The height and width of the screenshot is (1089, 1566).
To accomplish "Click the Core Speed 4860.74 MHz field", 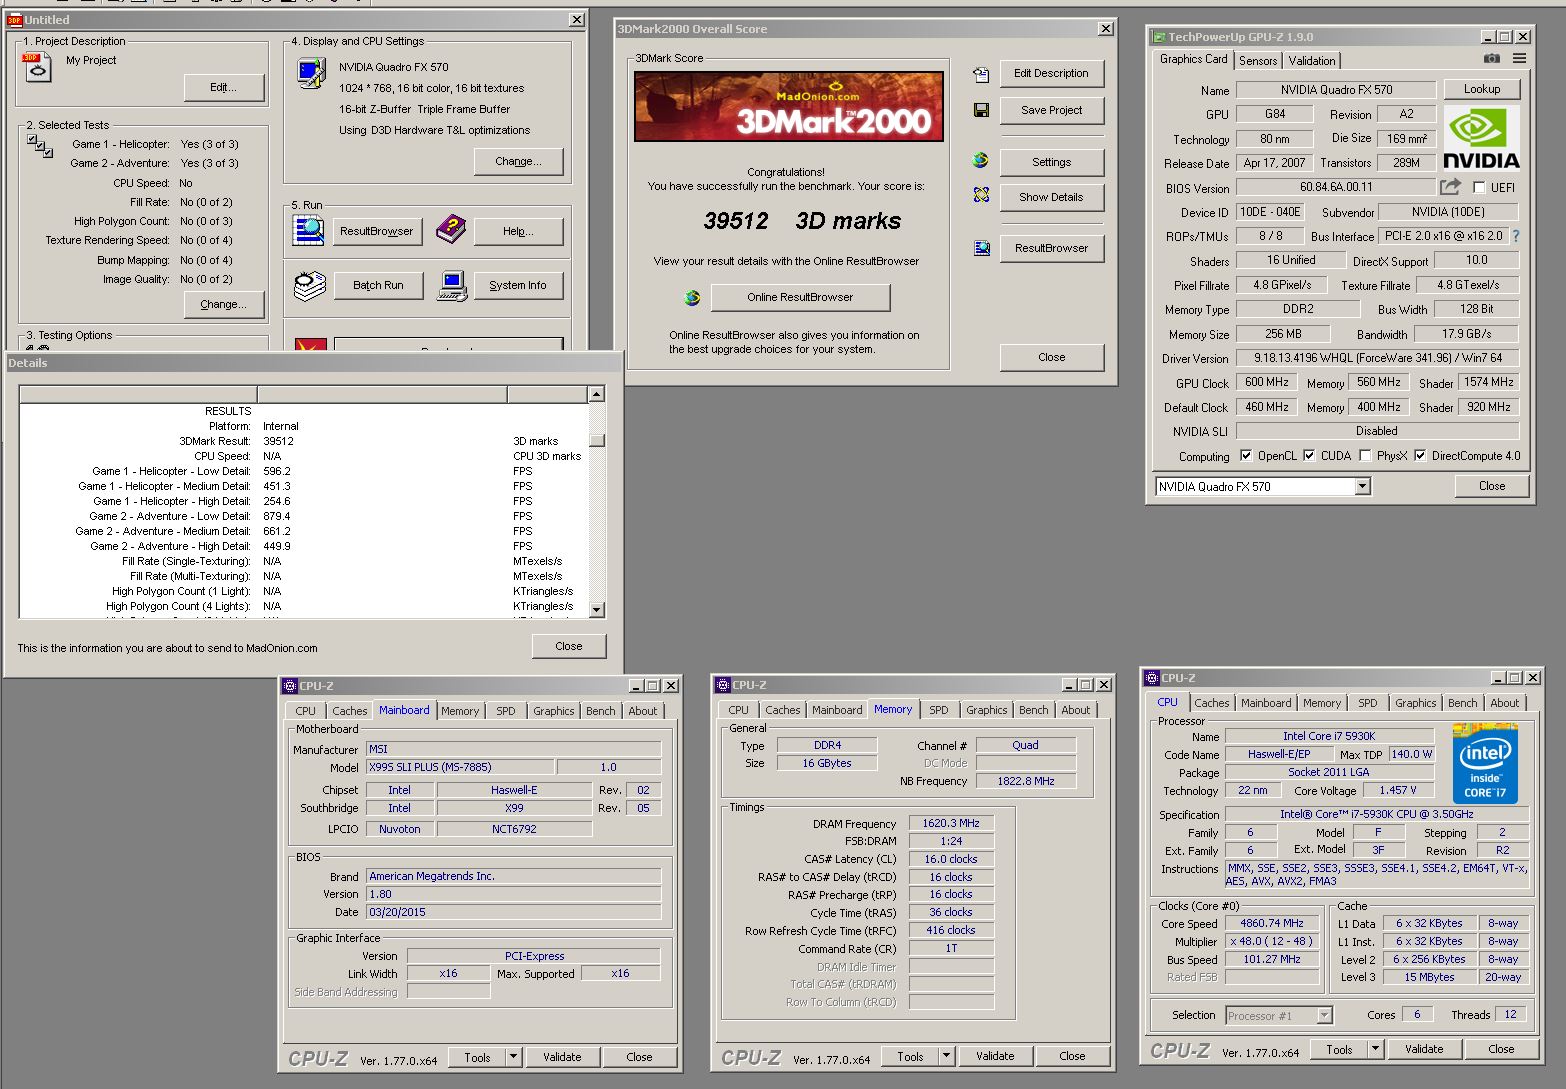I will click(1271, 923).
